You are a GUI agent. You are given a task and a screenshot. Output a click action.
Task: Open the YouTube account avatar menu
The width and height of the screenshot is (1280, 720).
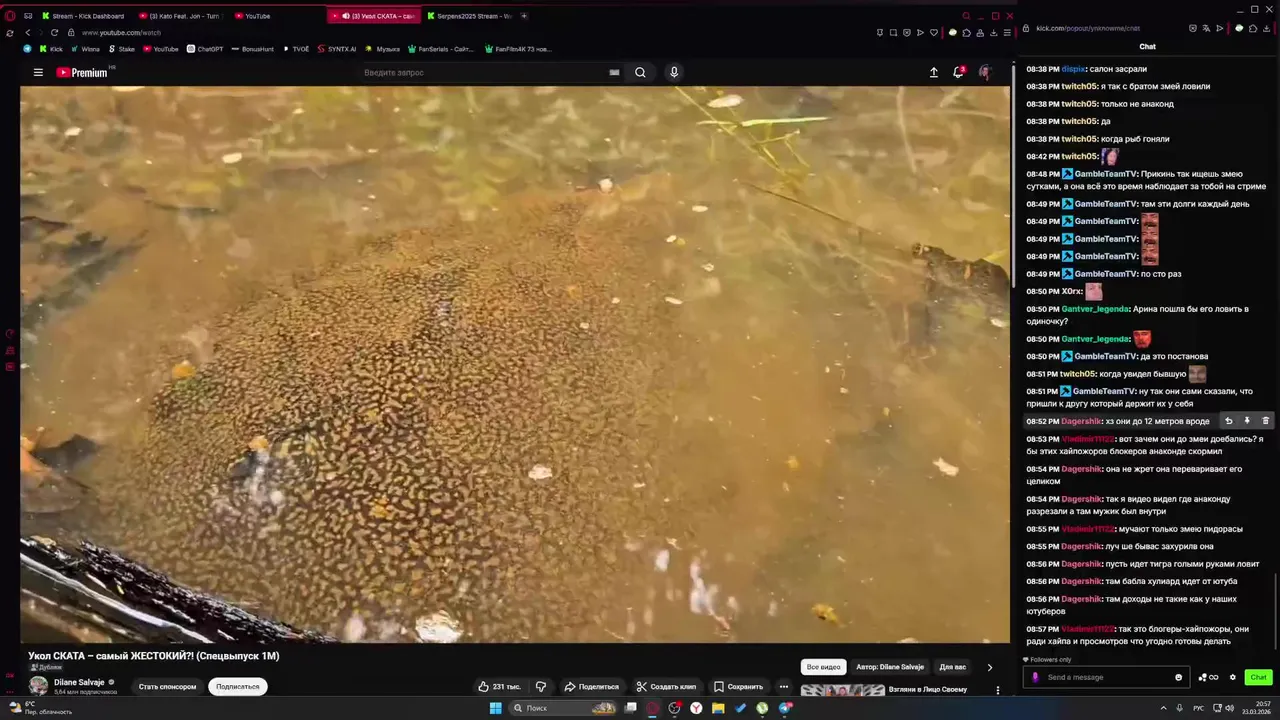click(985, 72)
